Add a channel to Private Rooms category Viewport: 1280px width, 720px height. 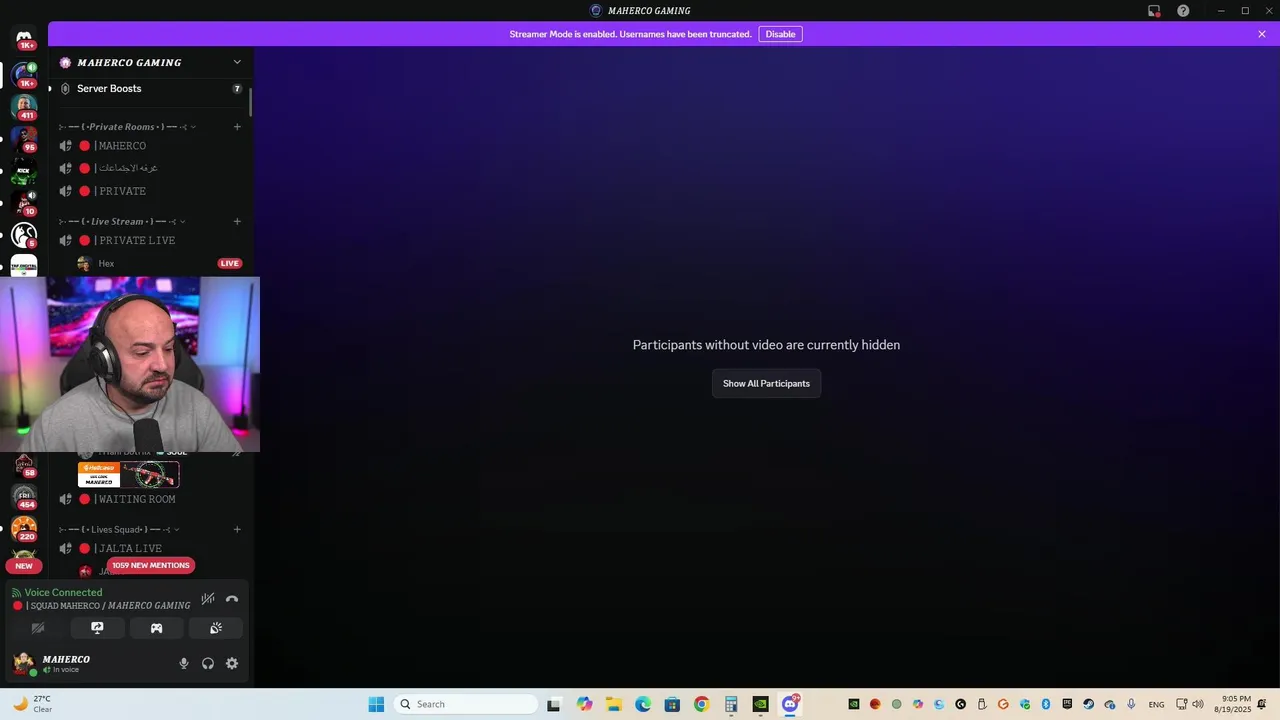pos(237,127)
